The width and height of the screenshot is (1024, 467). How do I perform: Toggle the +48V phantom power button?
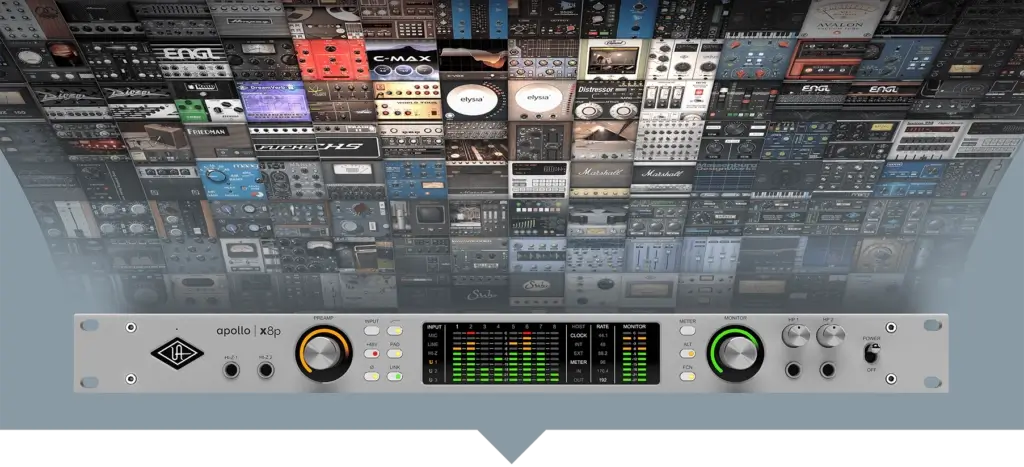click(x=372, y=353)
